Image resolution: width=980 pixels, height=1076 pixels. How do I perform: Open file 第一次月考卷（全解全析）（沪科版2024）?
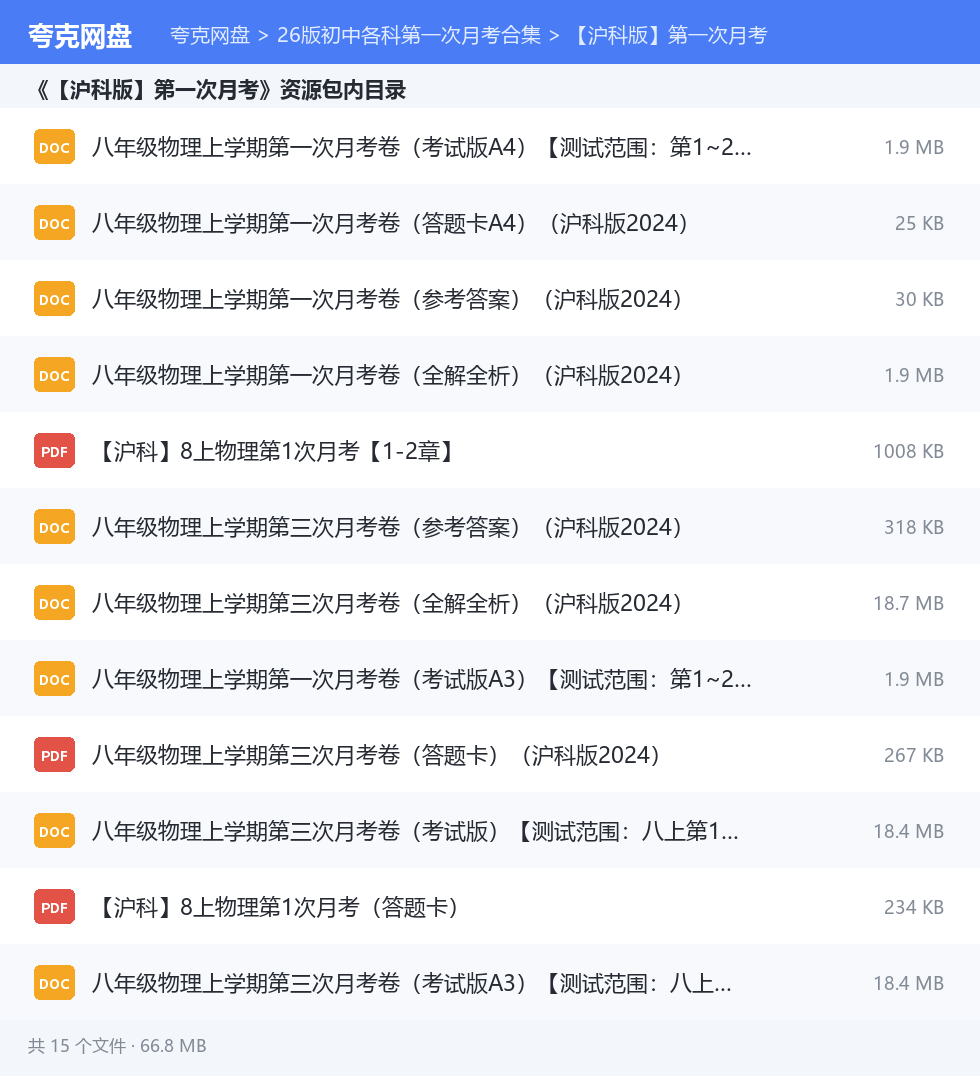point(387,375)
